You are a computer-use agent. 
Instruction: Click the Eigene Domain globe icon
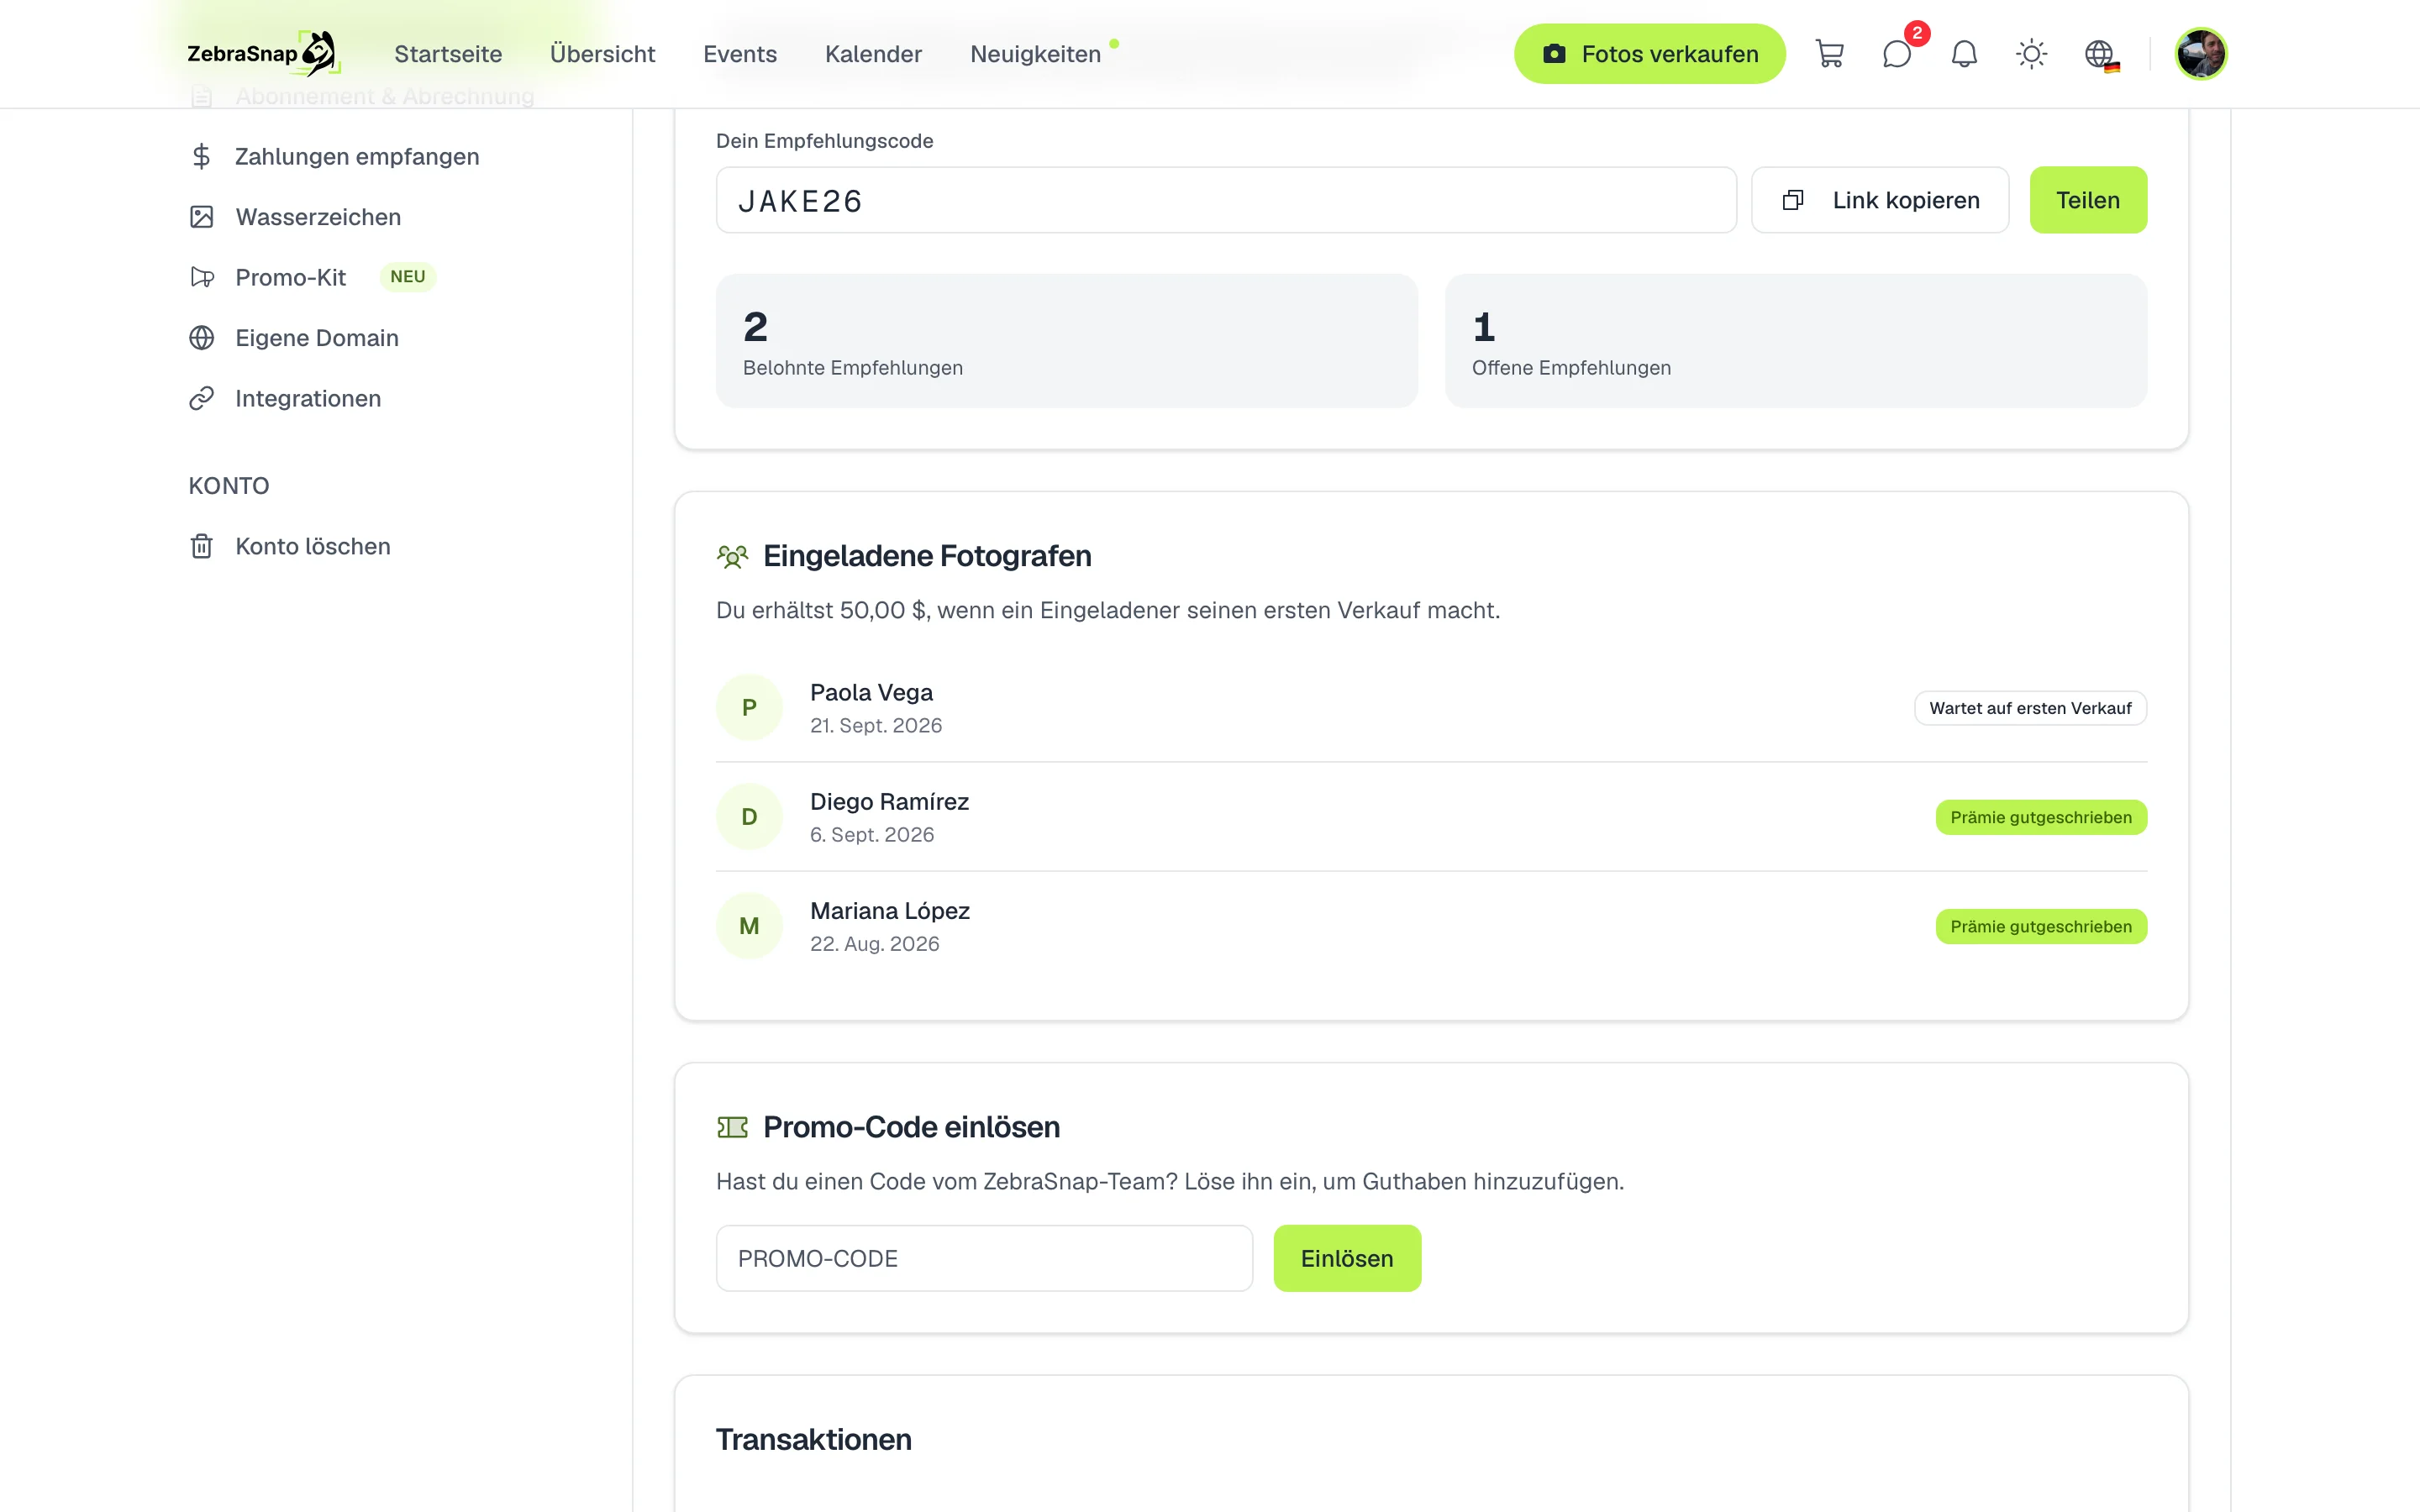(201, 338)
